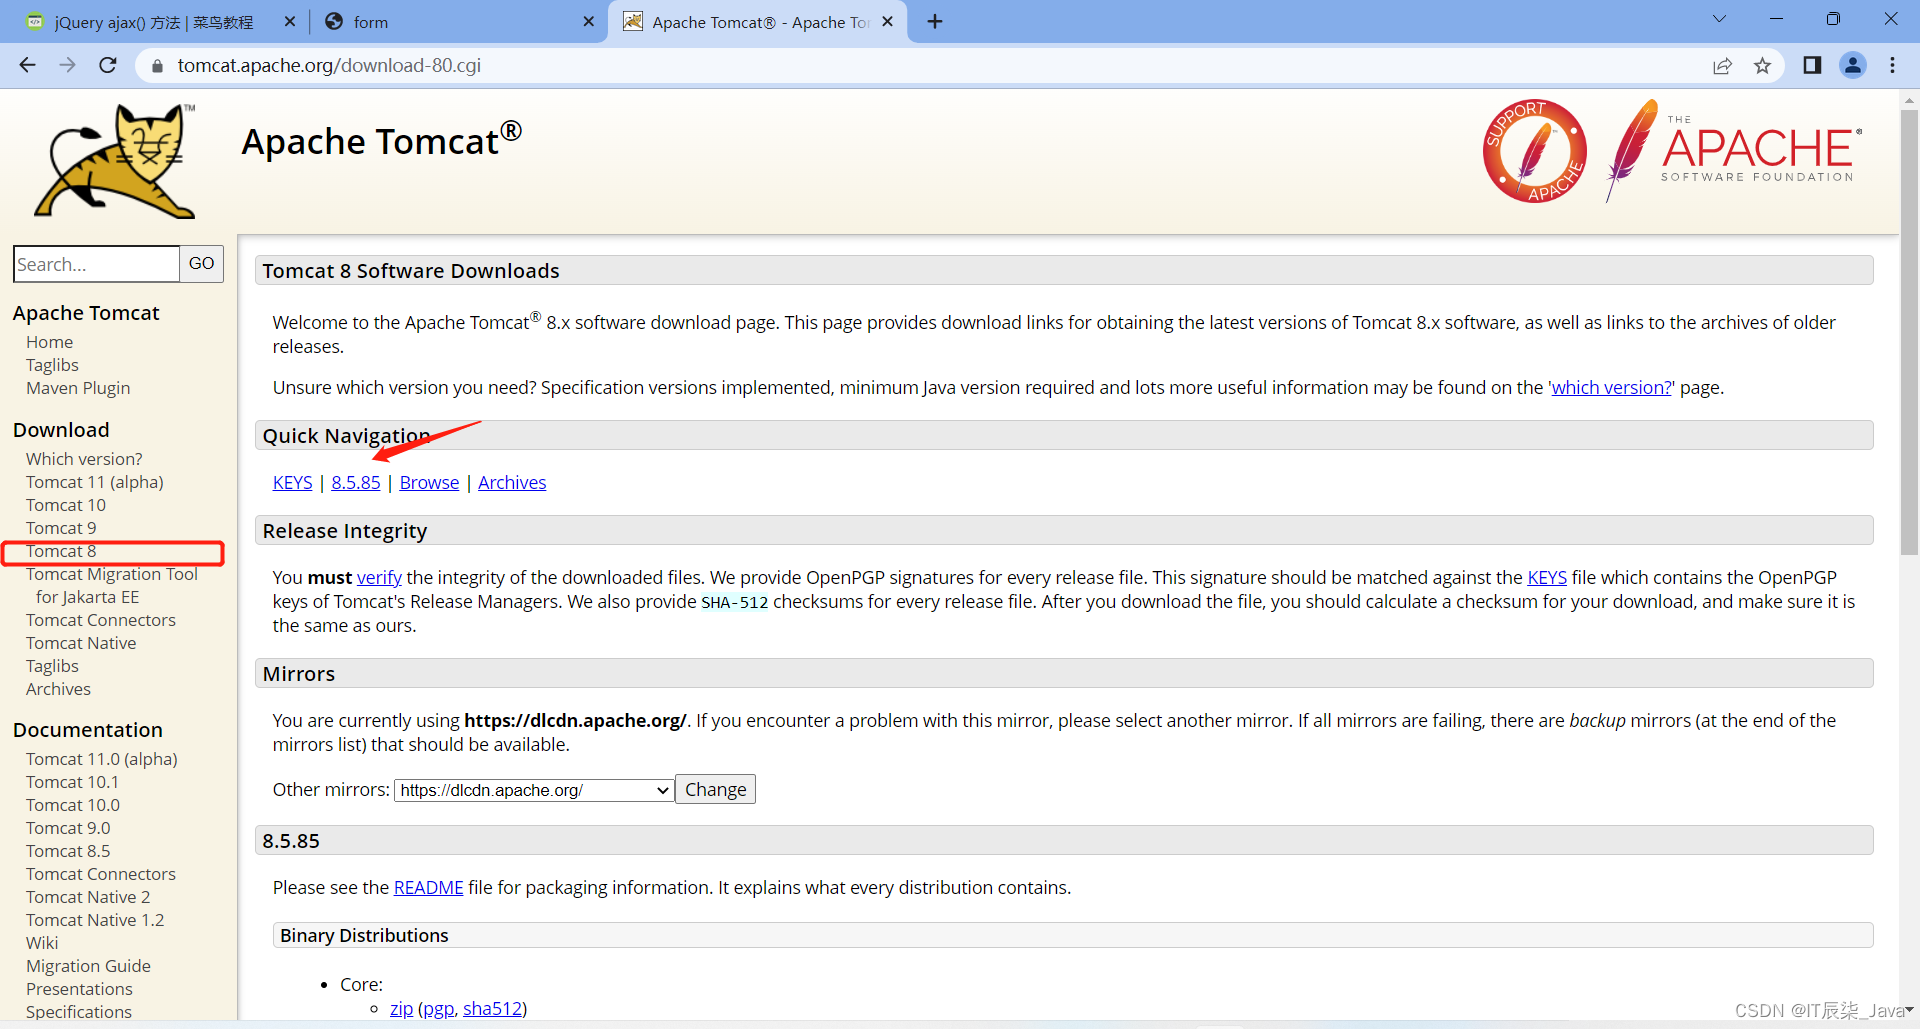Open Tomcat Native 1.2 documentation
This screenshot has width=1920, height=1029.
pos(95,920)
